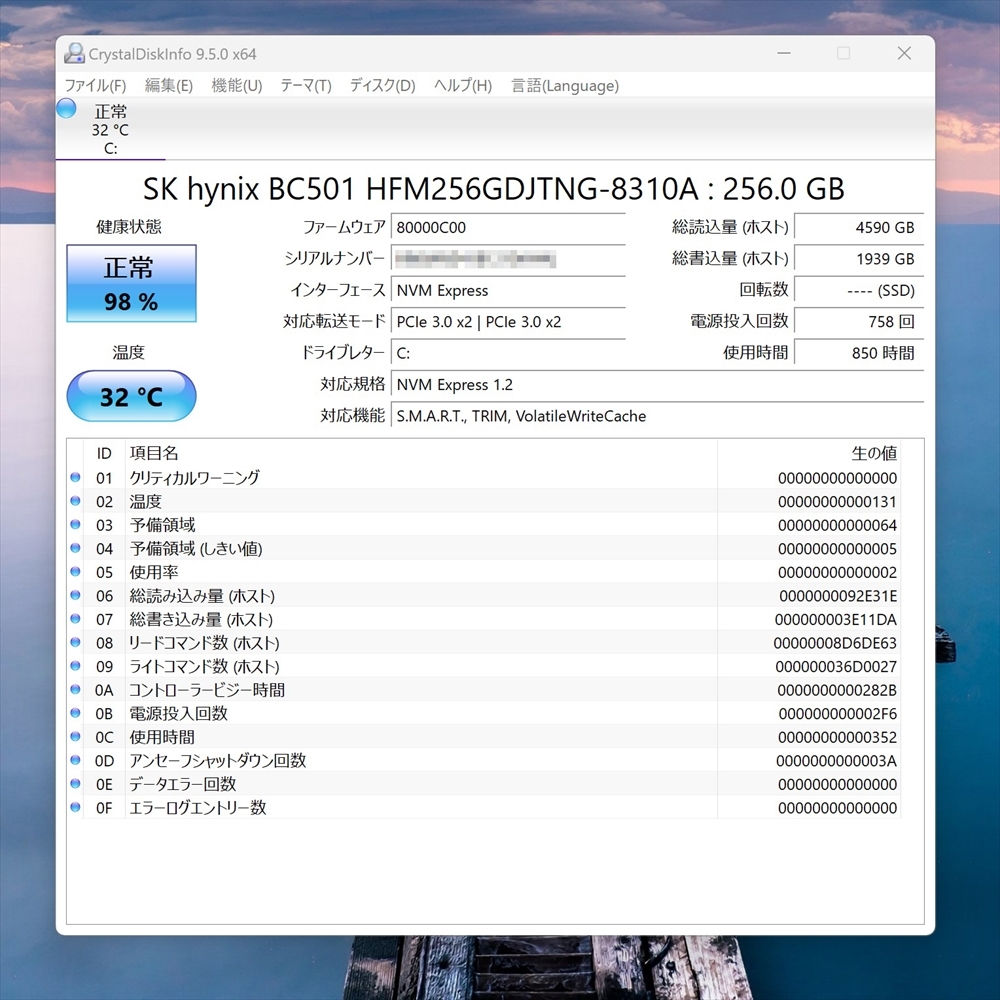Click the 生の値 column header
This screenshot has height=1000, width=1000.
[x=809, y=453]
